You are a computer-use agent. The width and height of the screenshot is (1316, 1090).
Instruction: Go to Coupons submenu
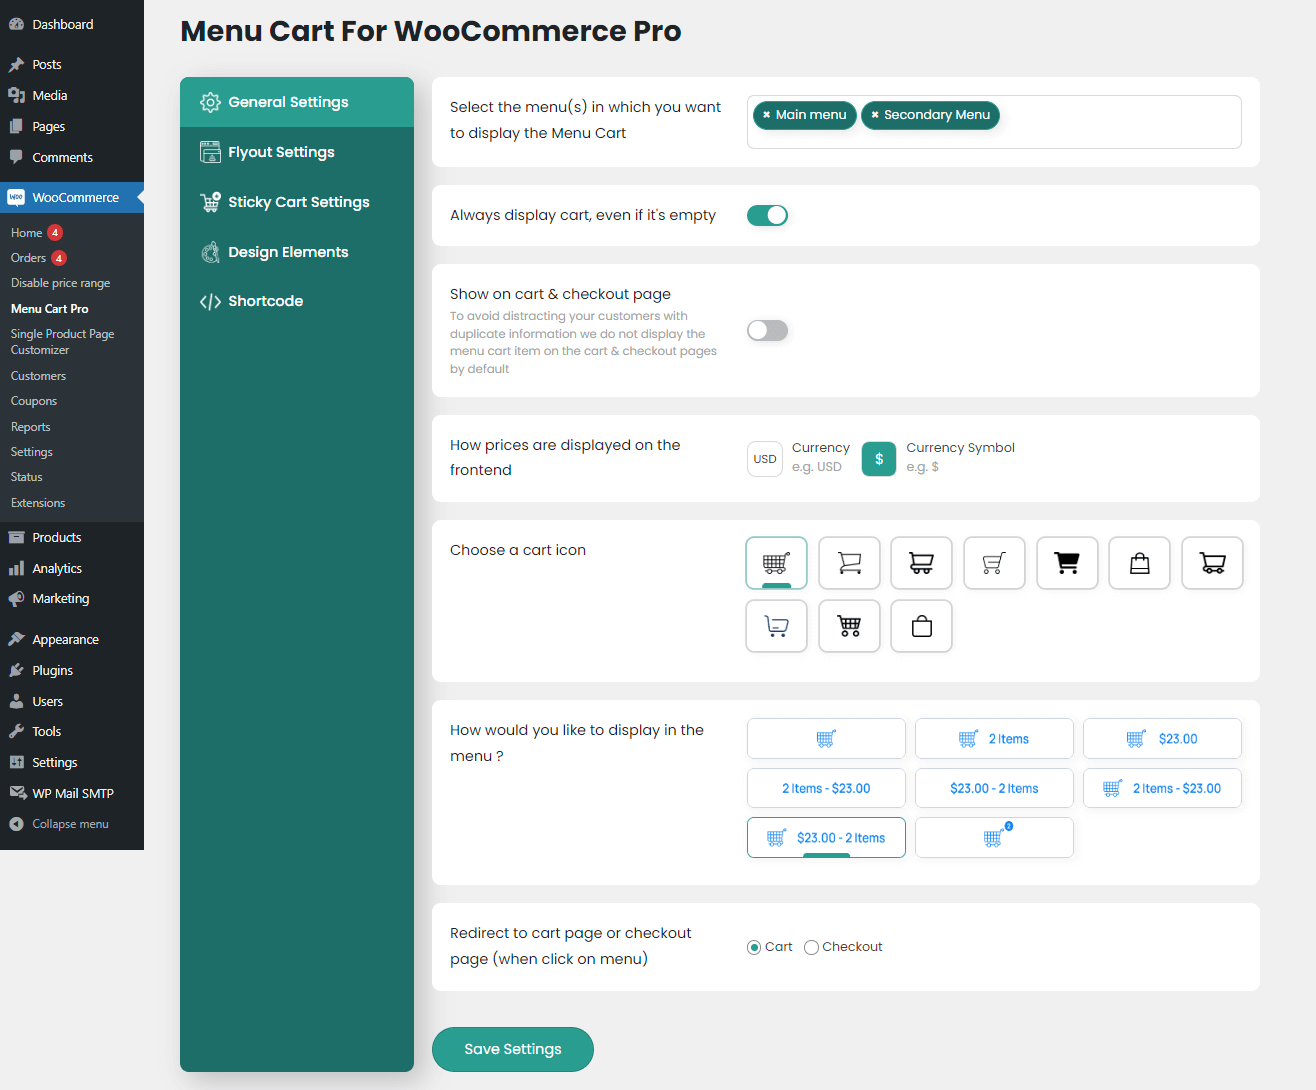[x=34, y=401]
